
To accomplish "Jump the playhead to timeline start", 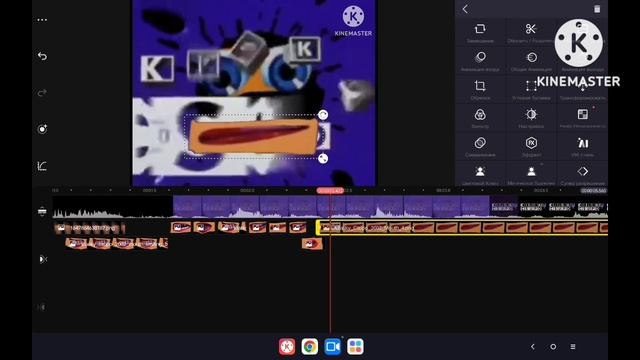I will click(42, 307).
